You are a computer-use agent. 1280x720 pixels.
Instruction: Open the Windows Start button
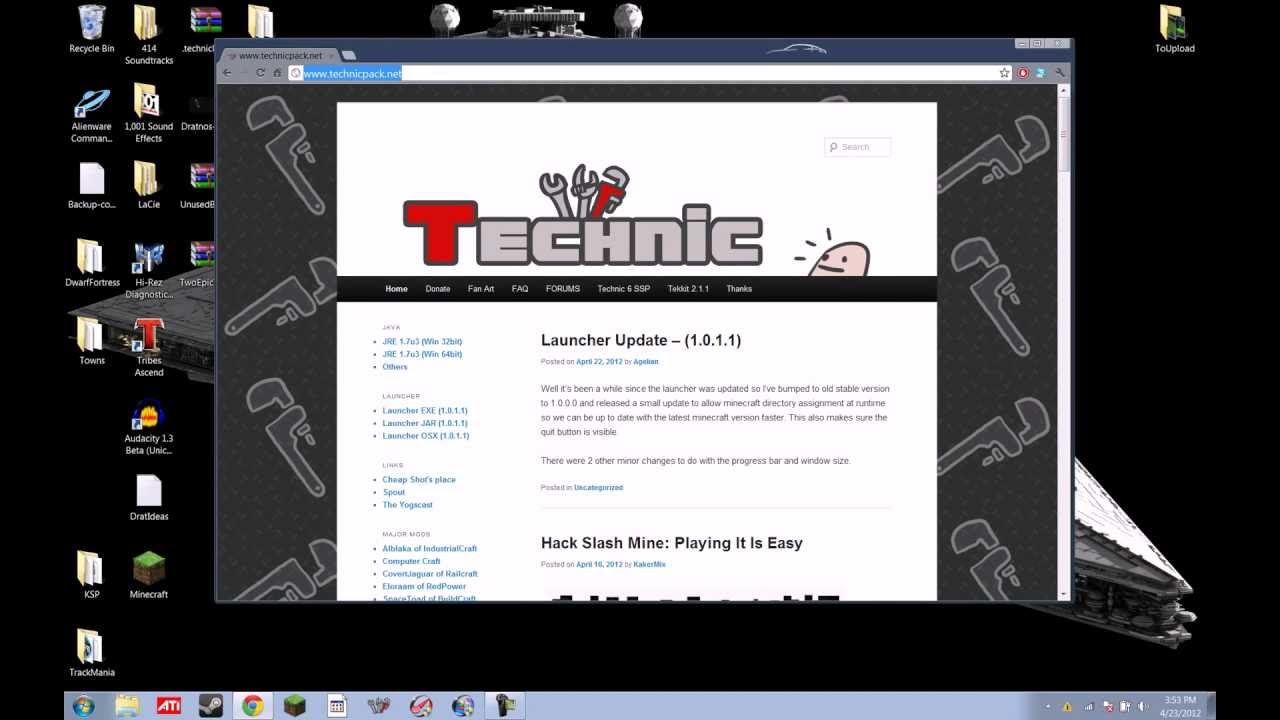[x=83, y=706]
